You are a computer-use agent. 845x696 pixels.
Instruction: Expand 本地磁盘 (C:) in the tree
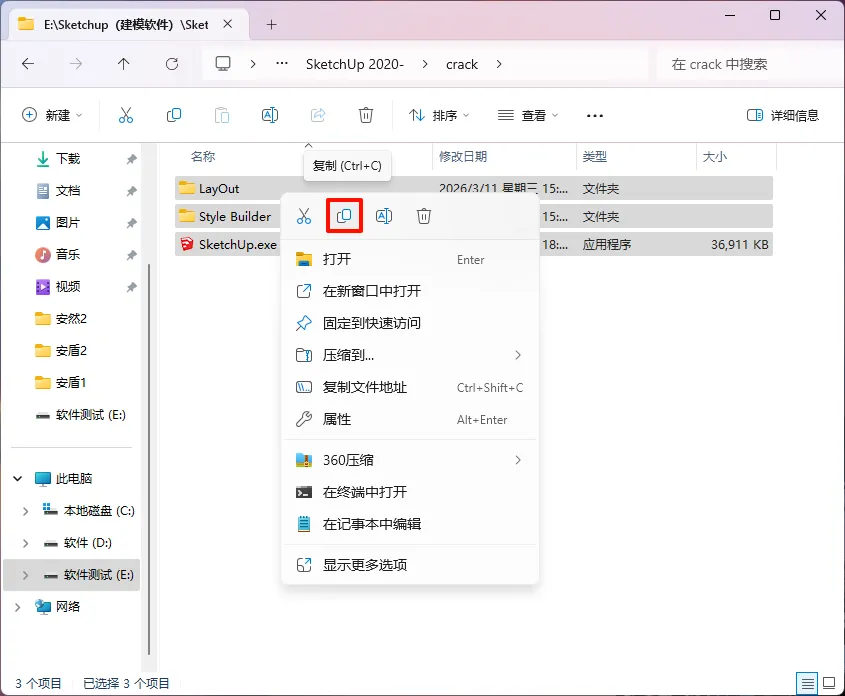(25, 511)
